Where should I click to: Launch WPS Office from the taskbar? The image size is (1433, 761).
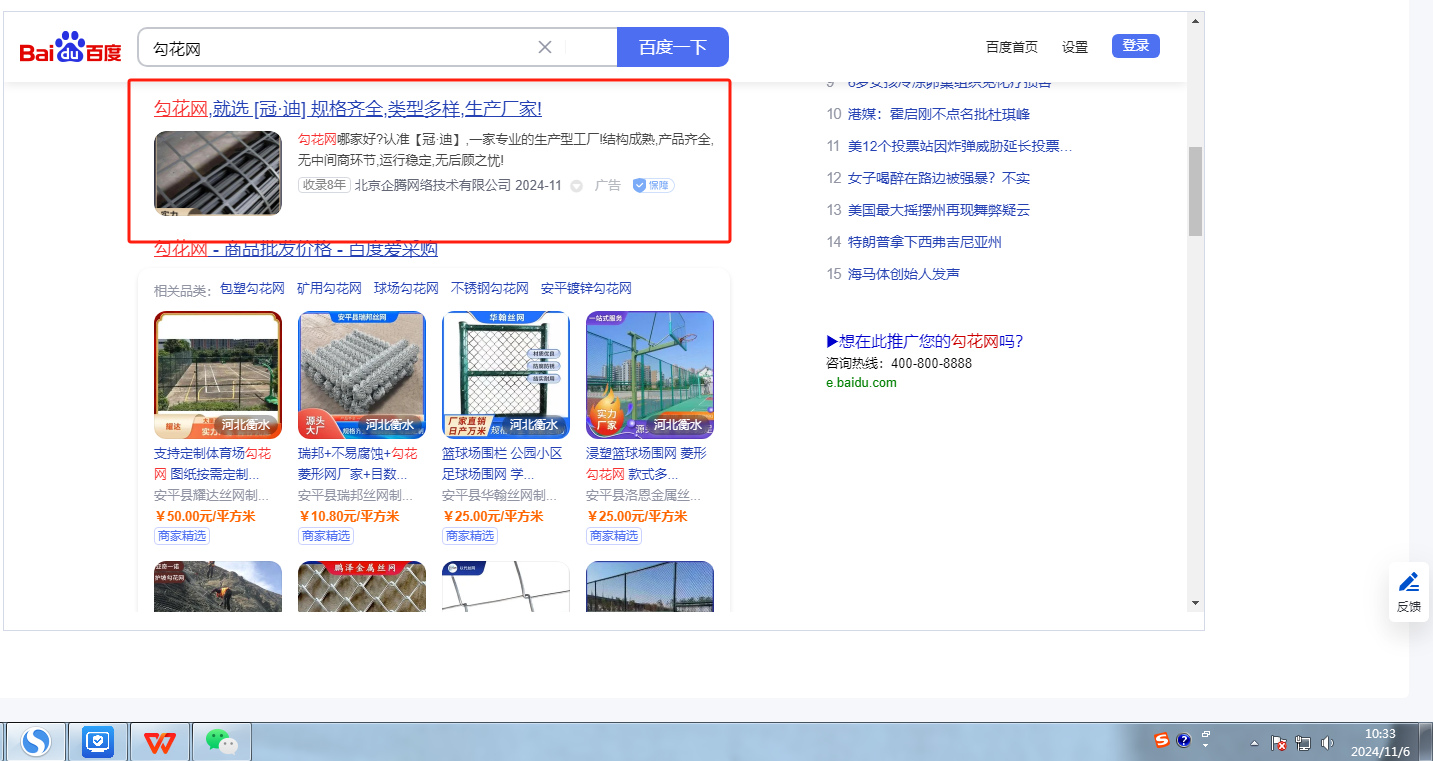[159, 742]
